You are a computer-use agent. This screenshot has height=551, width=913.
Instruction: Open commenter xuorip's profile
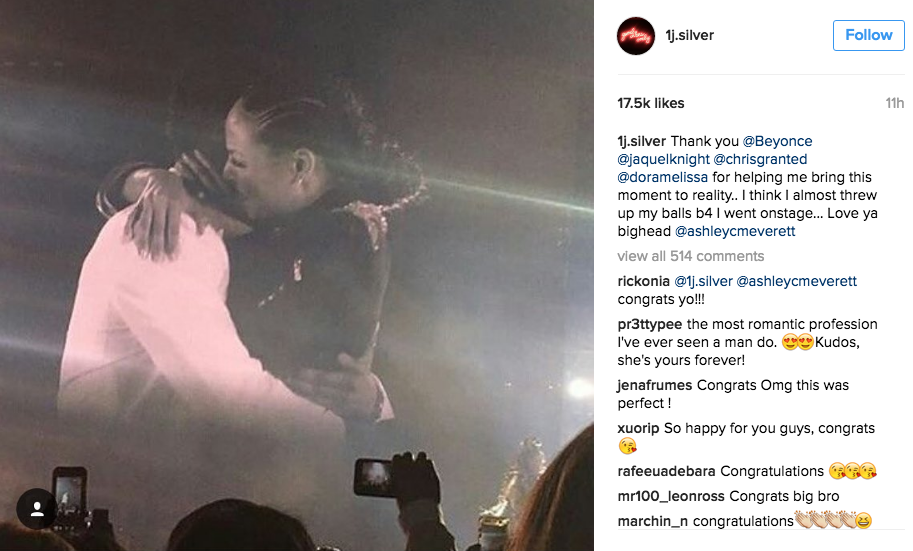[638, 428]
